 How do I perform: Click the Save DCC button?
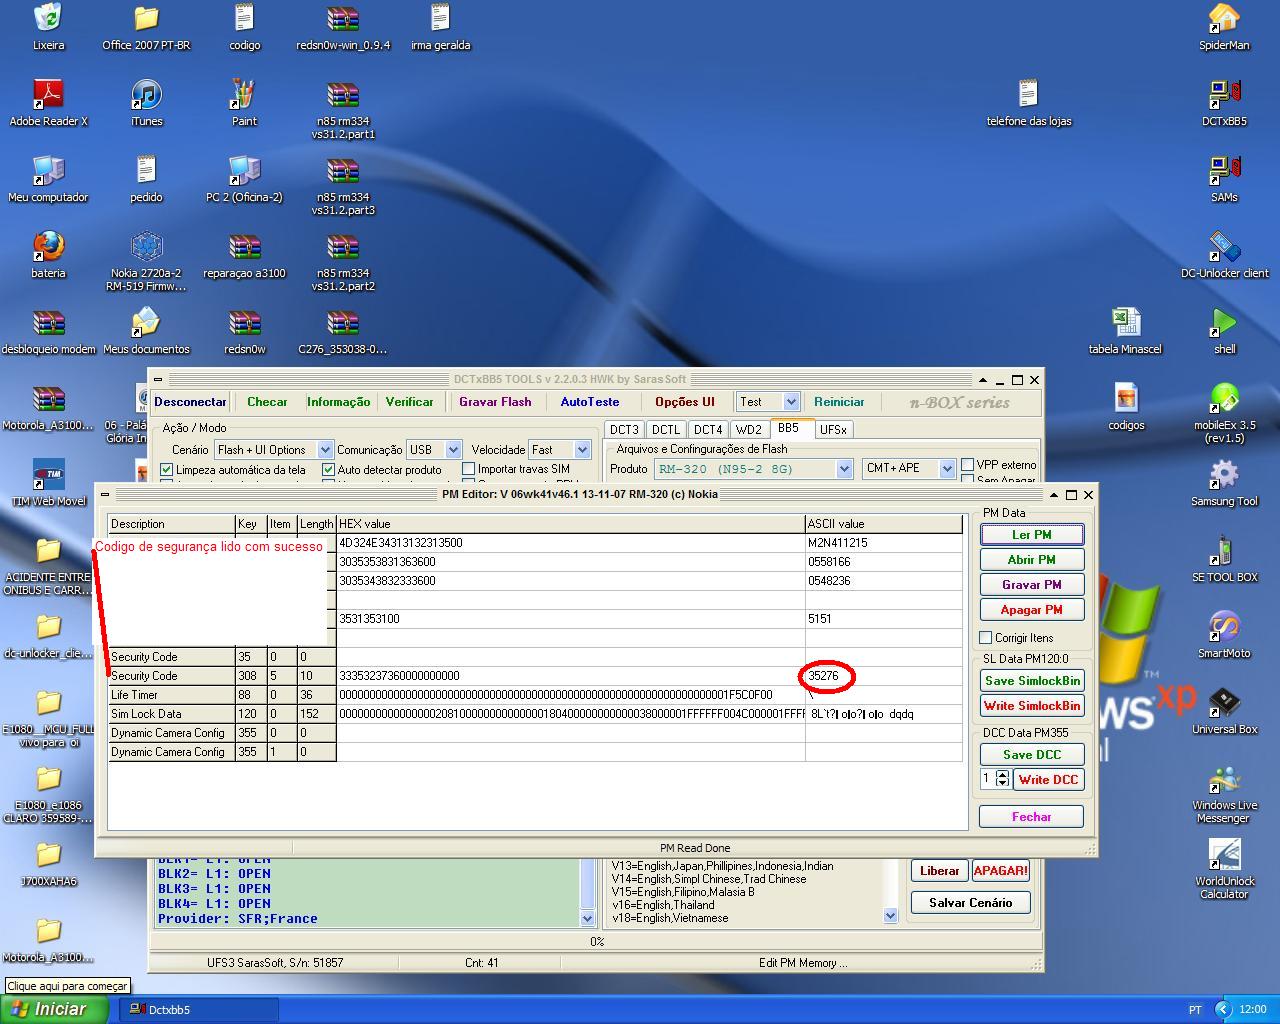1031,755
